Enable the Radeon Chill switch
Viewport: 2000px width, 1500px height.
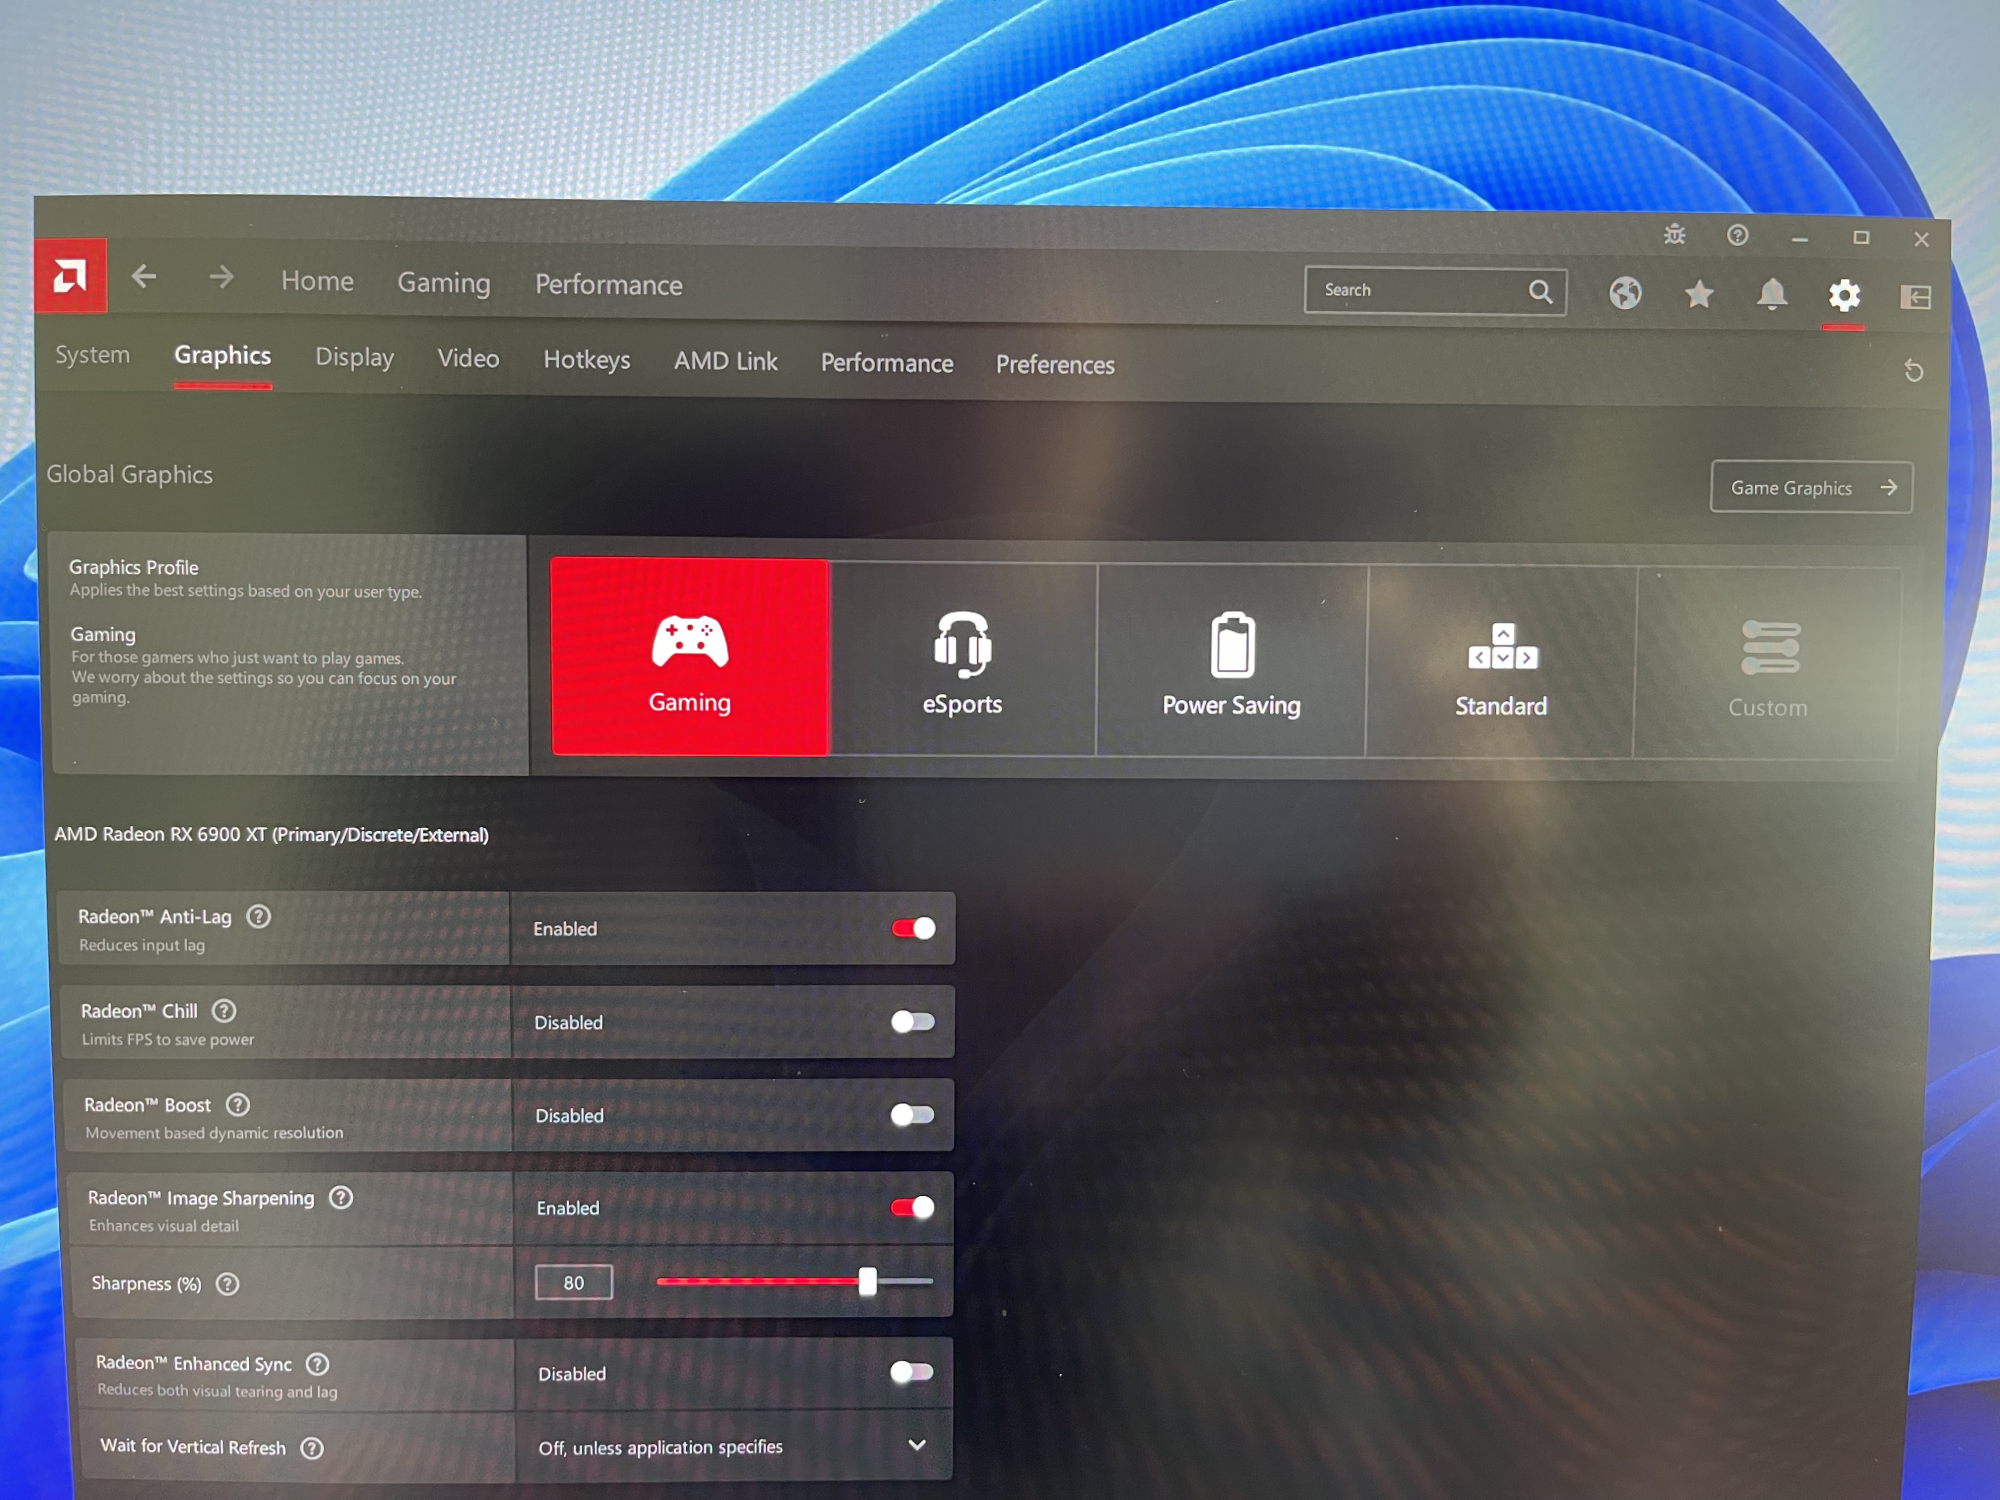[x=912, y=1021]
